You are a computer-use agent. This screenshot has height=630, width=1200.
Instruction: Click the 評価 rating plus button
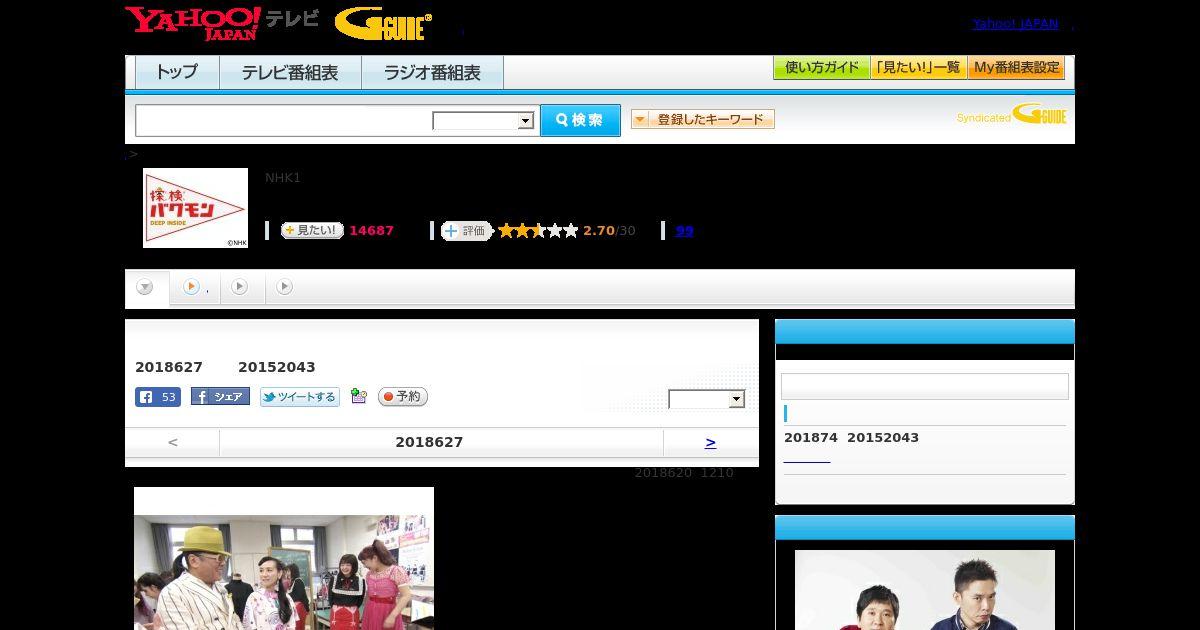(x=467, y=231)
